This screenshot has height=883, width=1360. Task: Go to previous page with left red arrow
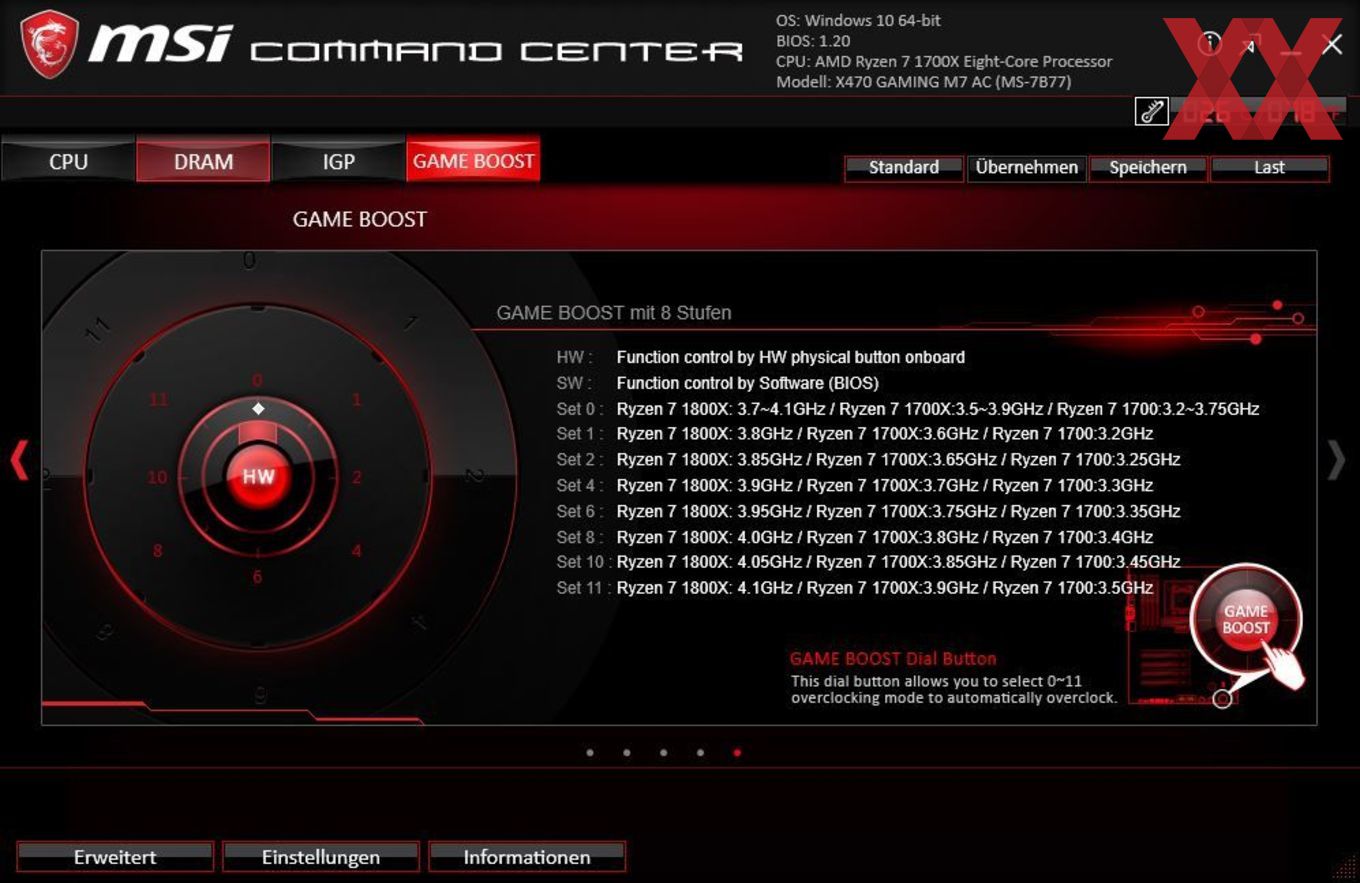pyautogui.click(x=19, y=460)
